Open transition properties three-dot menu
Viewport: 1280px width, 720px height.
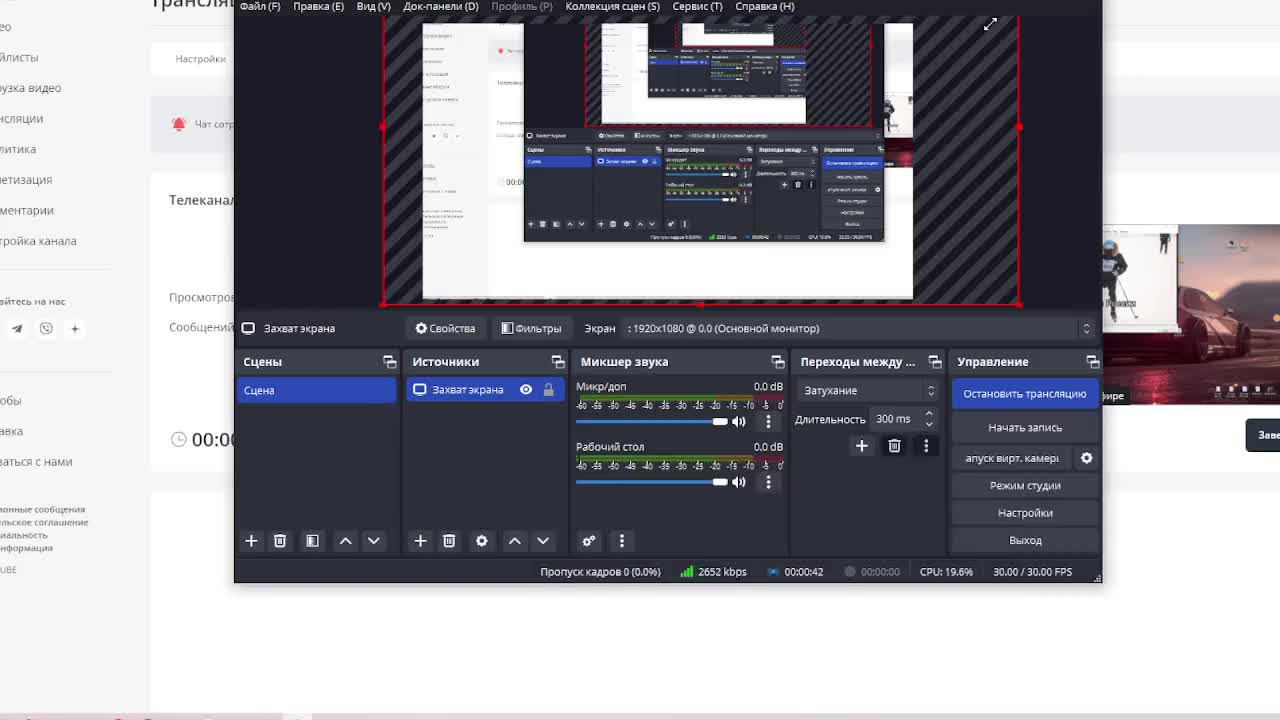(x=926, y=446)
